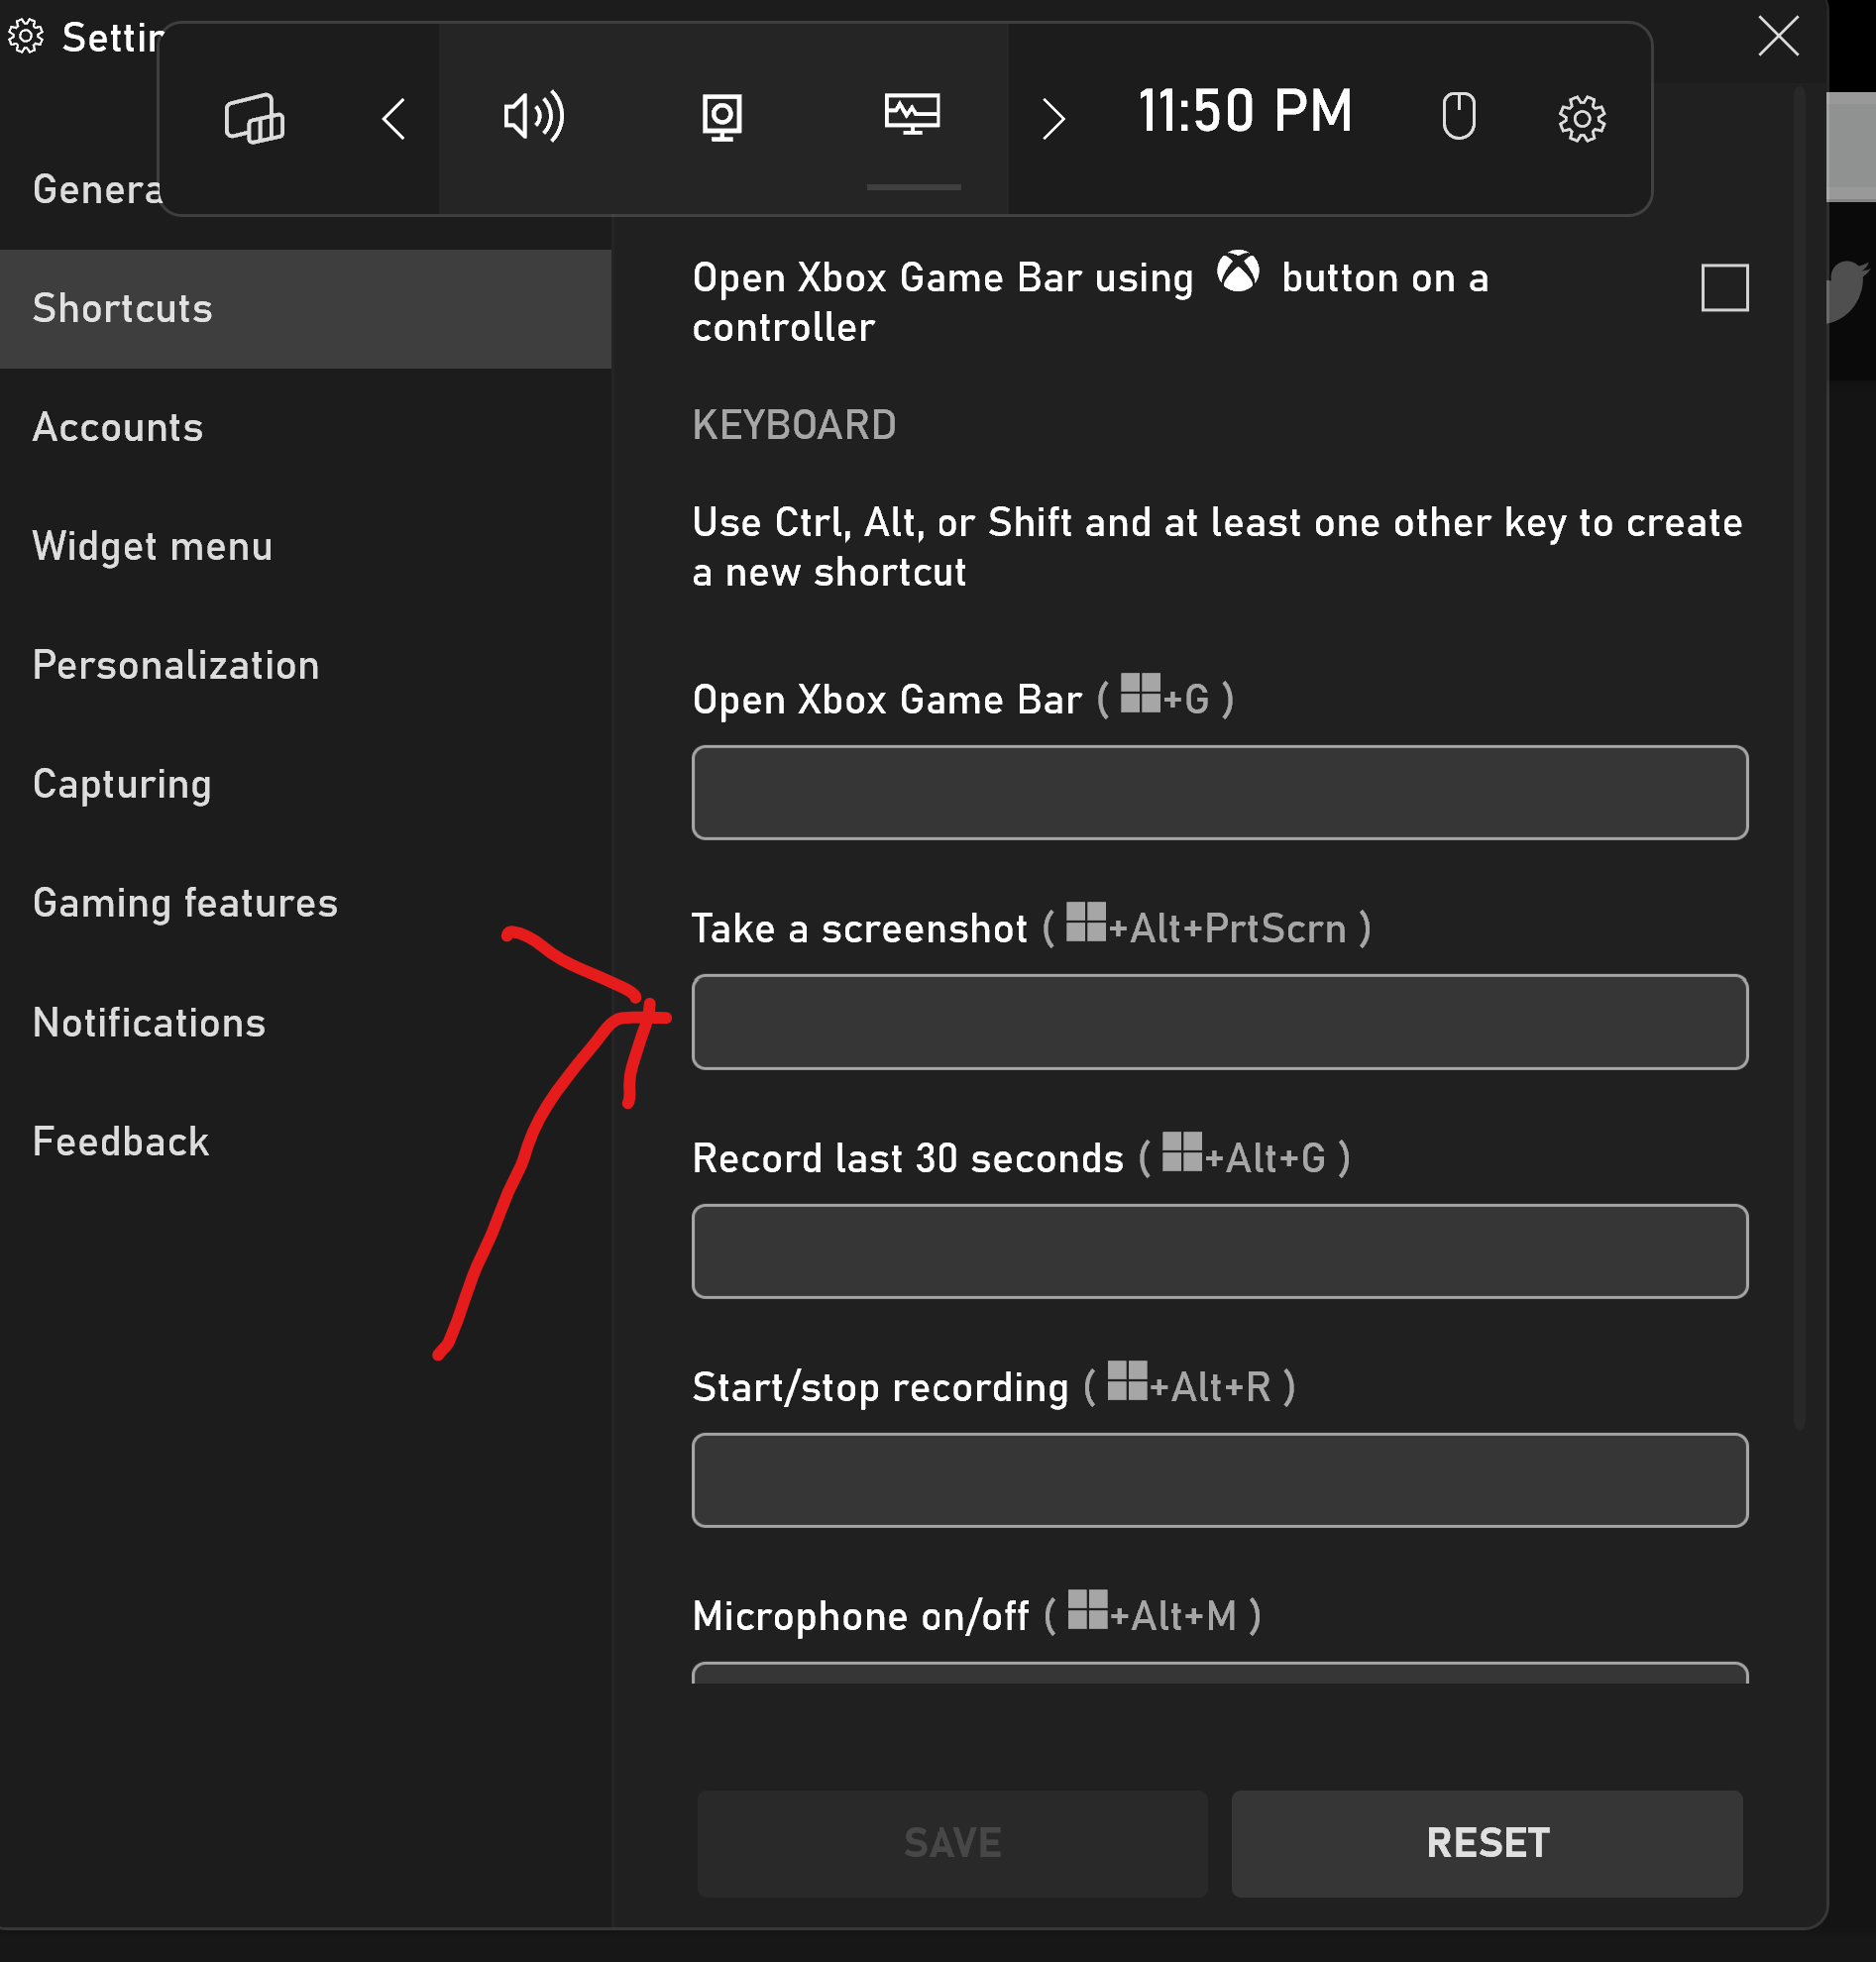Open the Feedback settings tab
Screen dimensions: 1876x1962
tap(305, 1142)
